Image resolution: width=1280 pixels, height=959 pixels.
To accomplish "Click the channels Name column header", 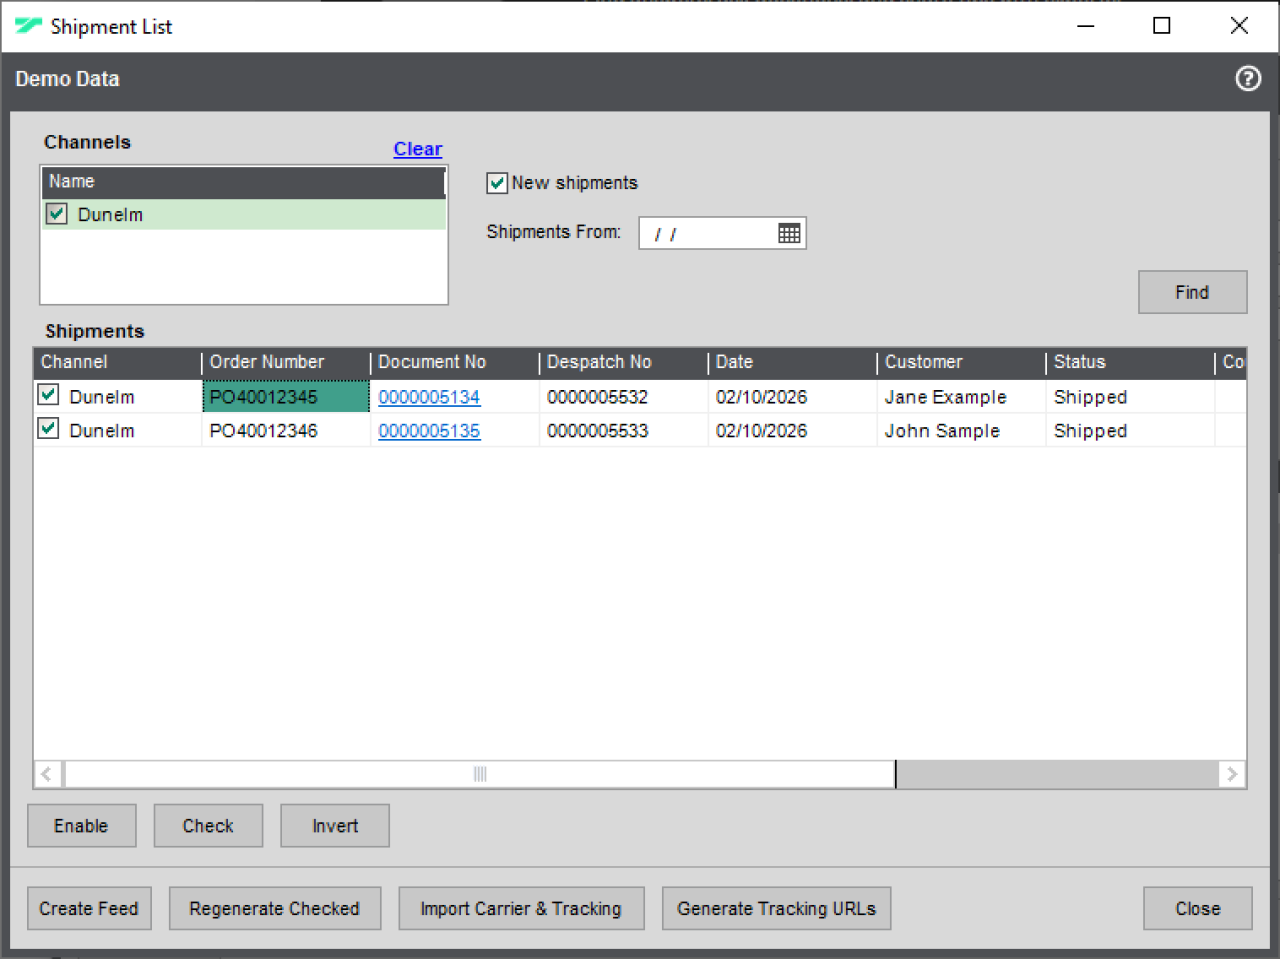I will click(243, 182).
